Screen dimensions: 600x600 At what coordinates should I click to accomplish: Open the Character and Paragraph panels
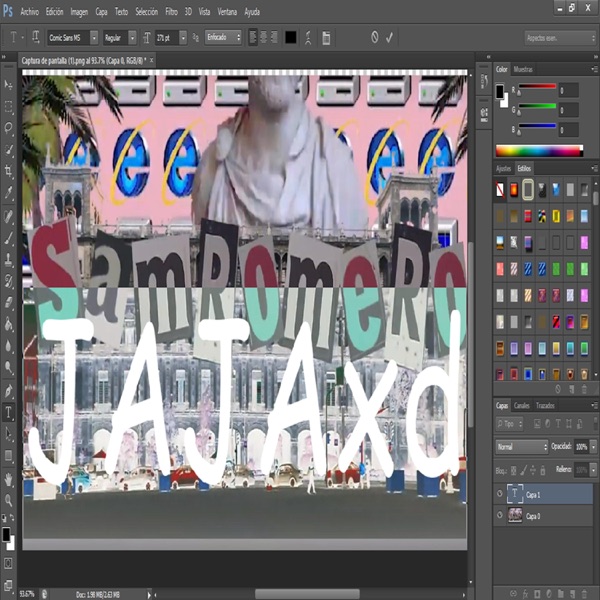pos(326,38)
